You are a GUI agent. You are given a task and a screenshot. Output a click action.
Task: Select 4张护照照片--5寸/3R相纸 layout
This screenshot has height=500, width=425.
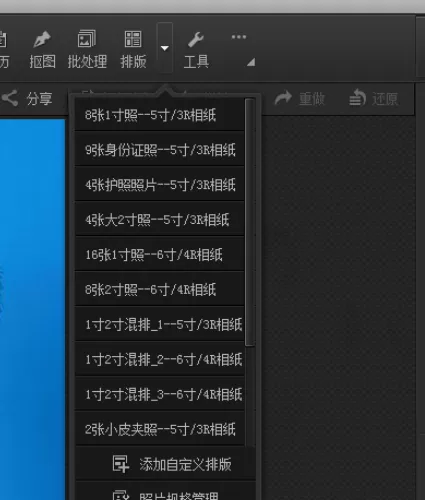click(x=160, y=185)
